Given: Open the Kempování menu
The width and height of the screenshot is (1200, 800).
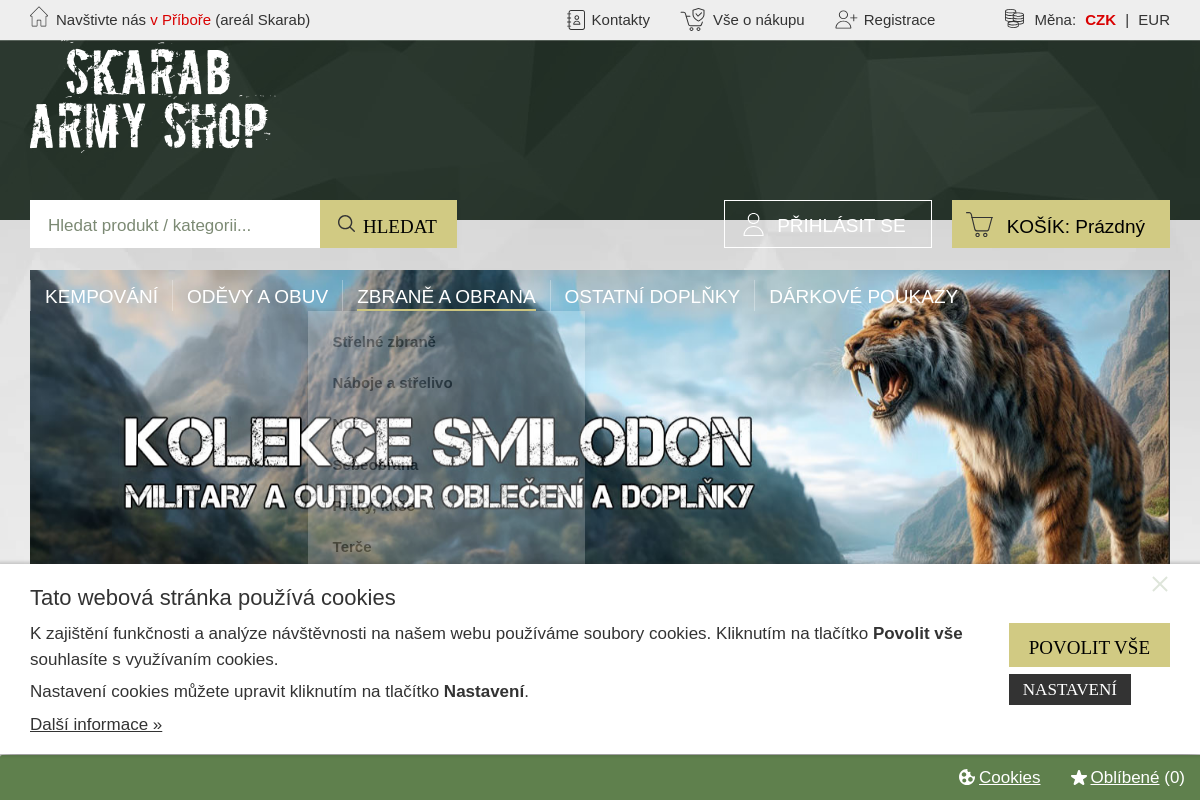Looking at the screenshot, I should pos(101,296).
